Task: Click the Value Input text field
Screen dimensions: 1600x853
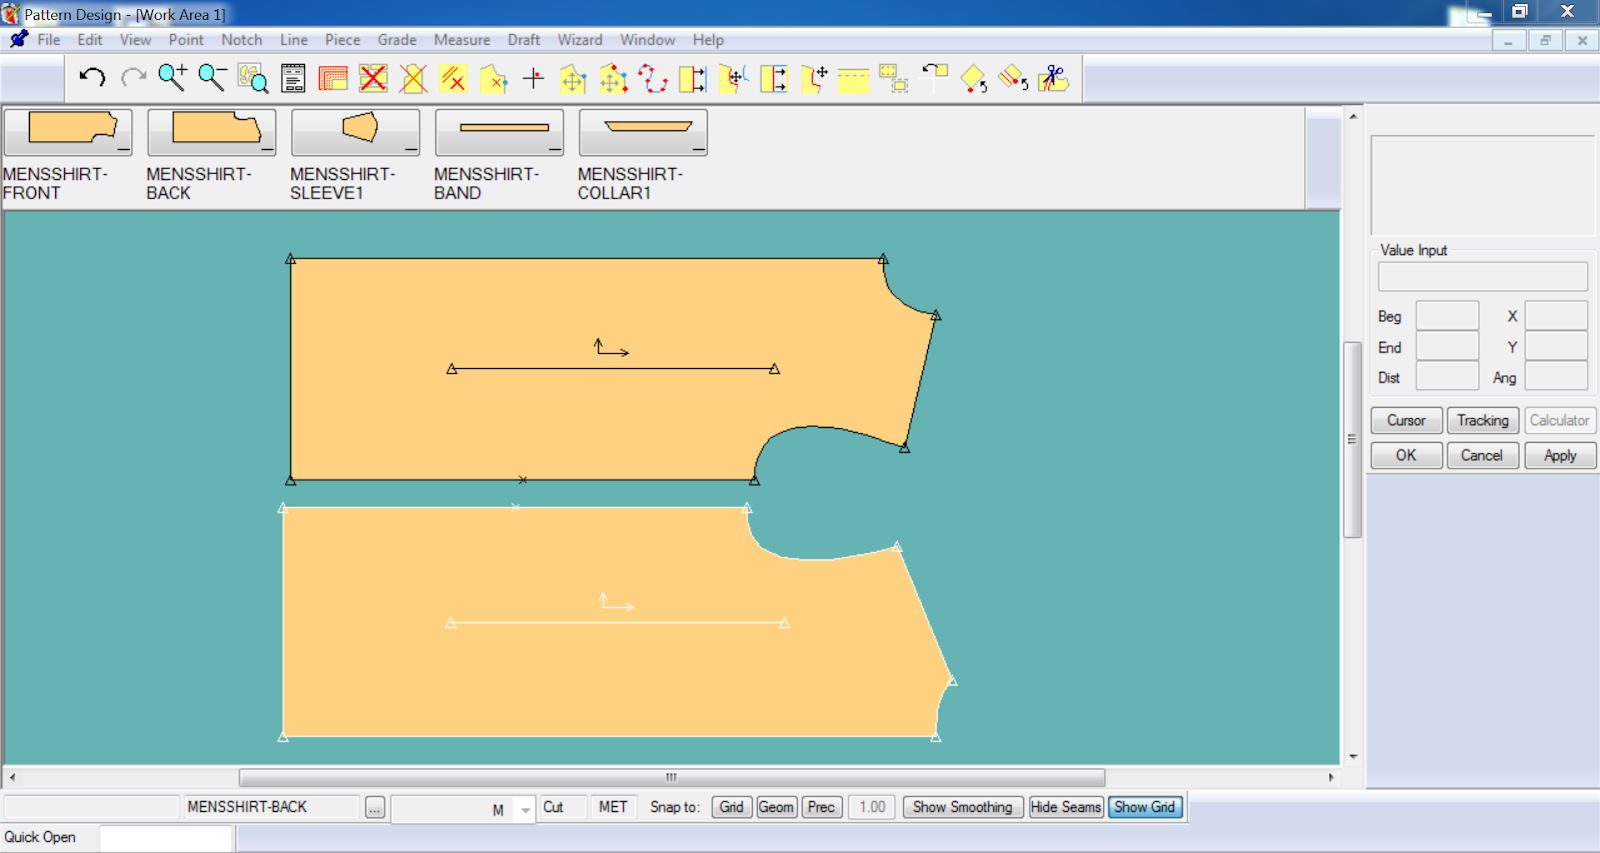Action: click(1483, 277)
